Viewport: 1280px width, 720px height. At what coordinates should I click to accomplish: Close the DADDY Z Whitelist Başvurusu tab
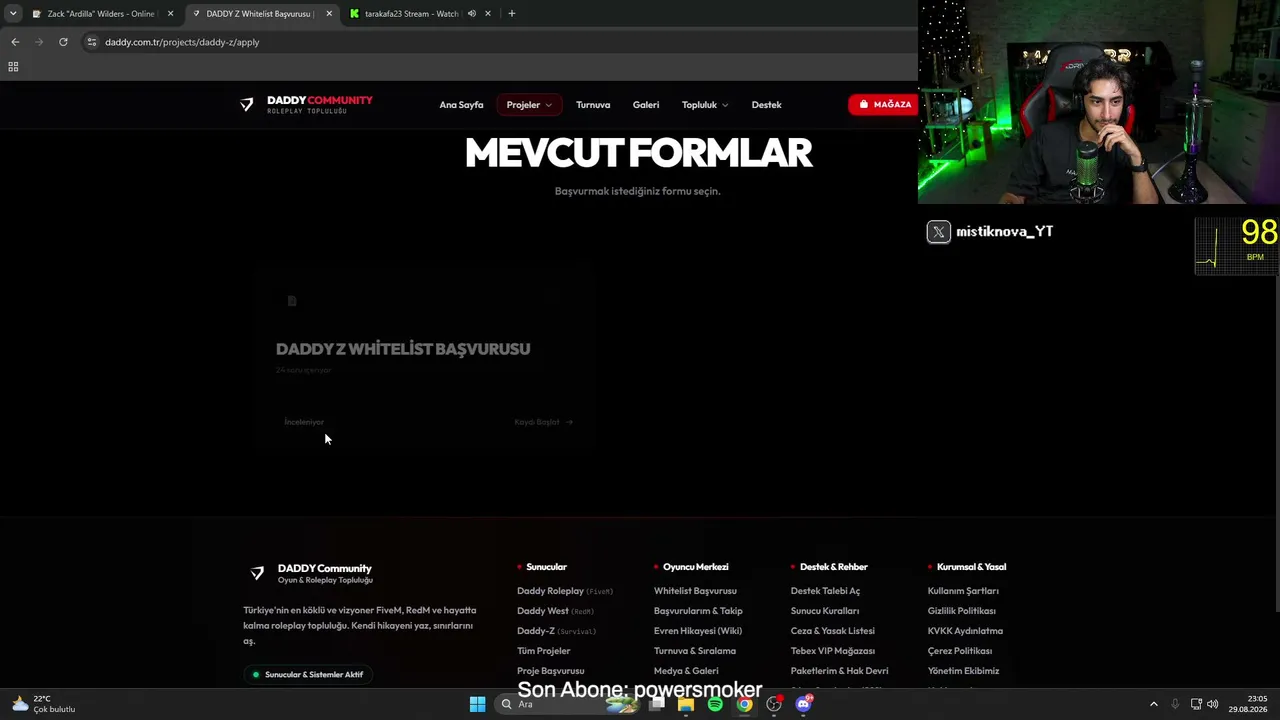click(329, 14)
